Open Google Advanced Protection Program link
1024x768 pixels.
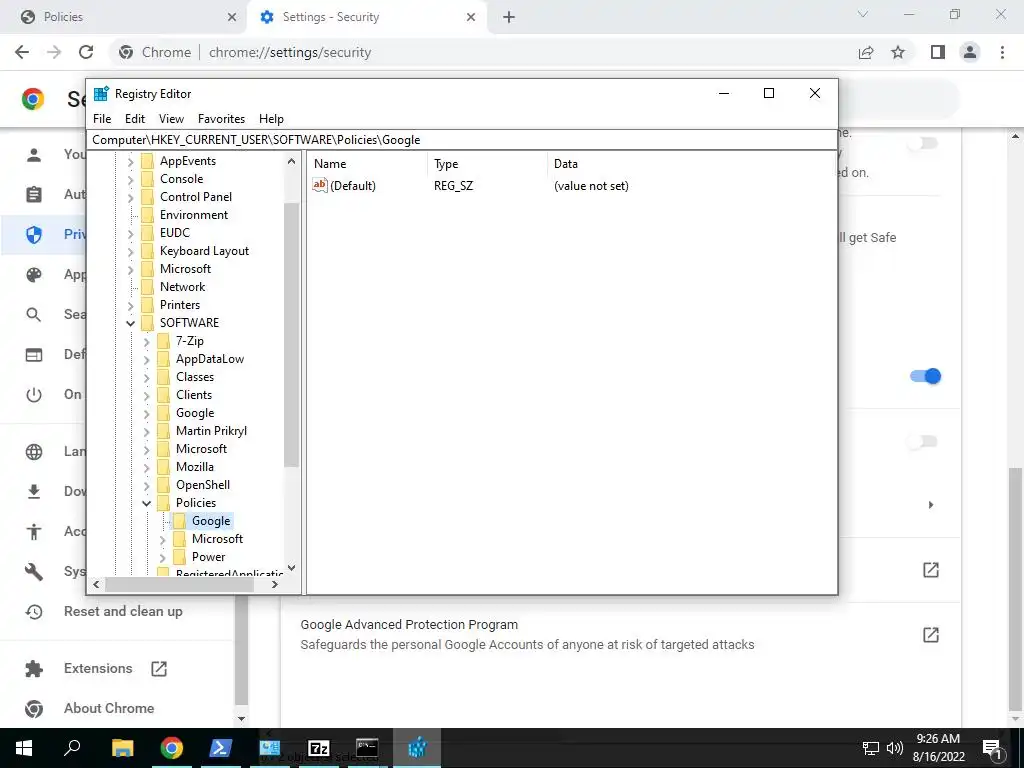click(x=931, y=635)
